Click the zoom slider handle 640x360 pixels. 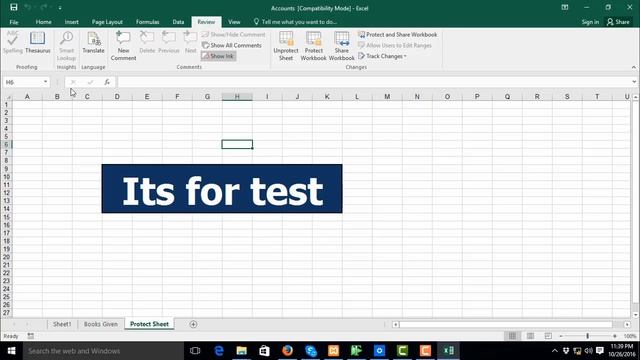pyautogui.click(x=587, y=336)
